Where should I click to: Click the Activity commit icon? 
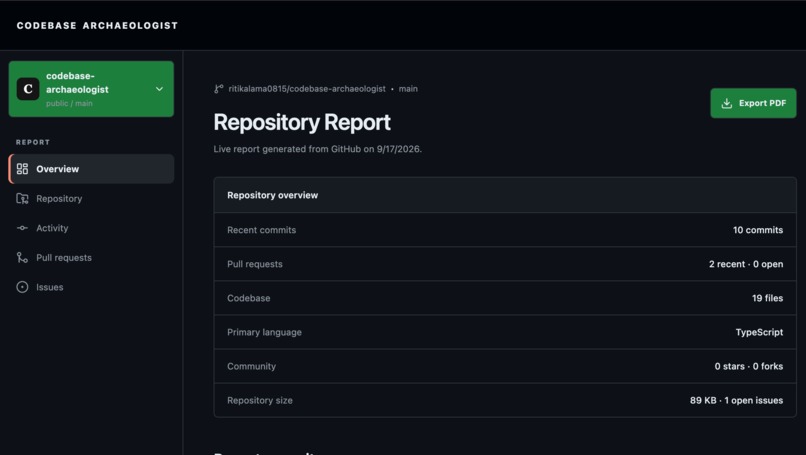coord(22,228)
